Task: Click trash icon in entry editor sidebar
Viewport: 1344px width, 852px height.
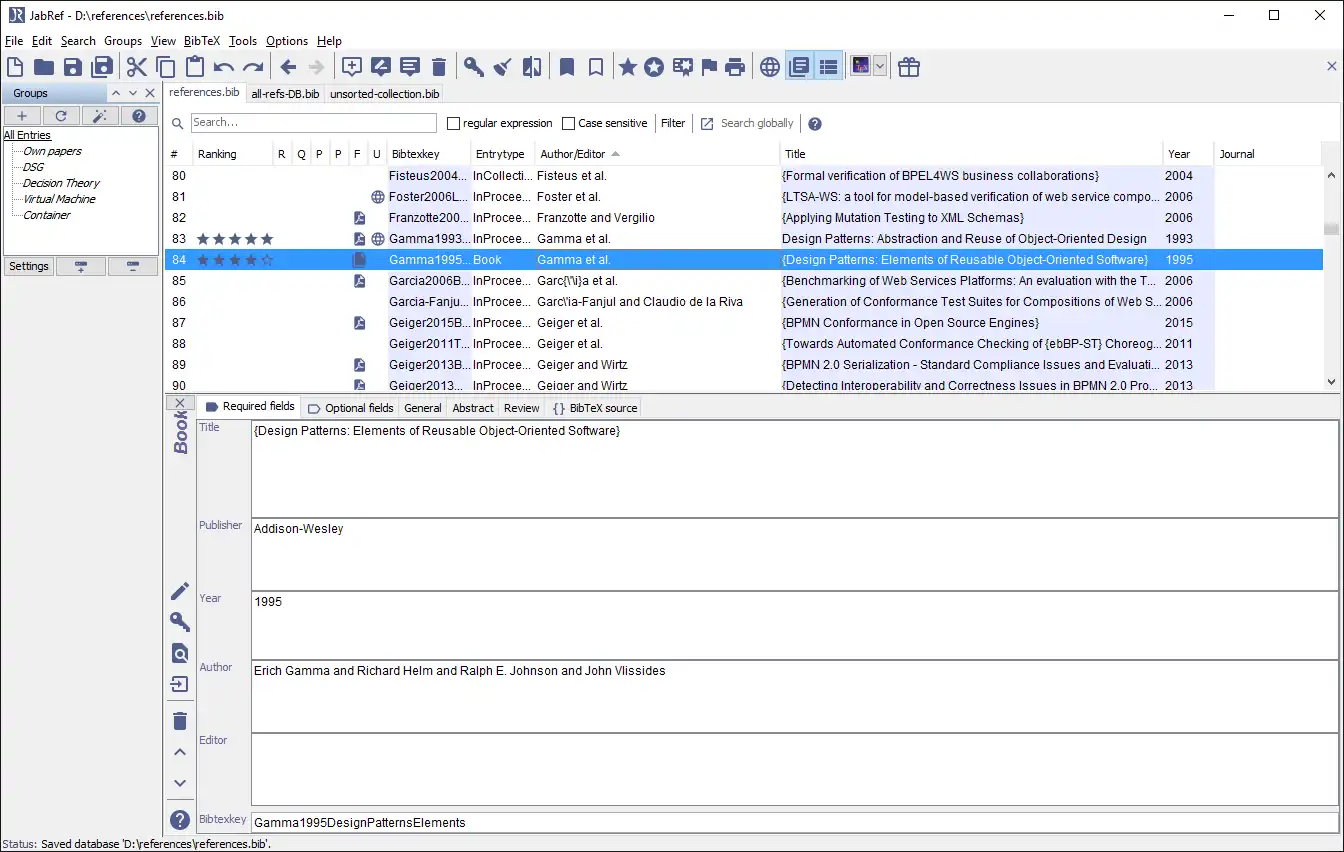Action: tap(180, 721)
